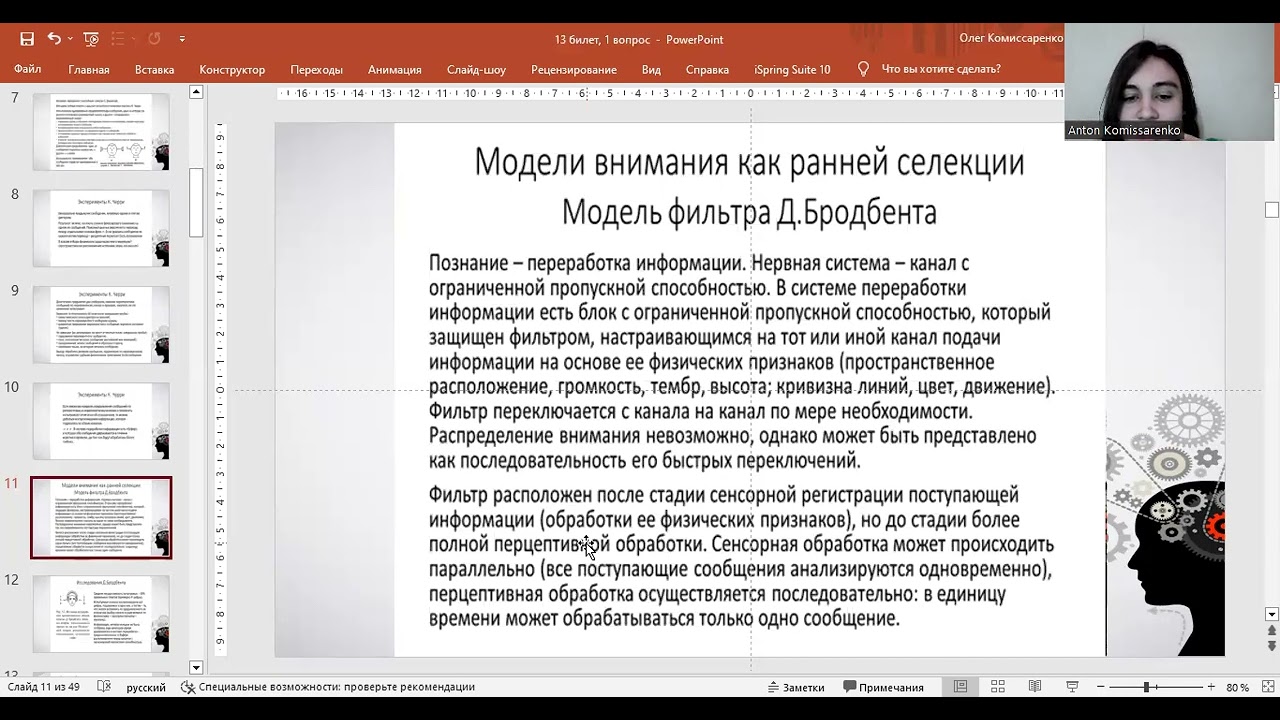The height and width of the screenshot is (720, 1280).
Task: Fit slide to current window icon
Action: click(1269, 687)
